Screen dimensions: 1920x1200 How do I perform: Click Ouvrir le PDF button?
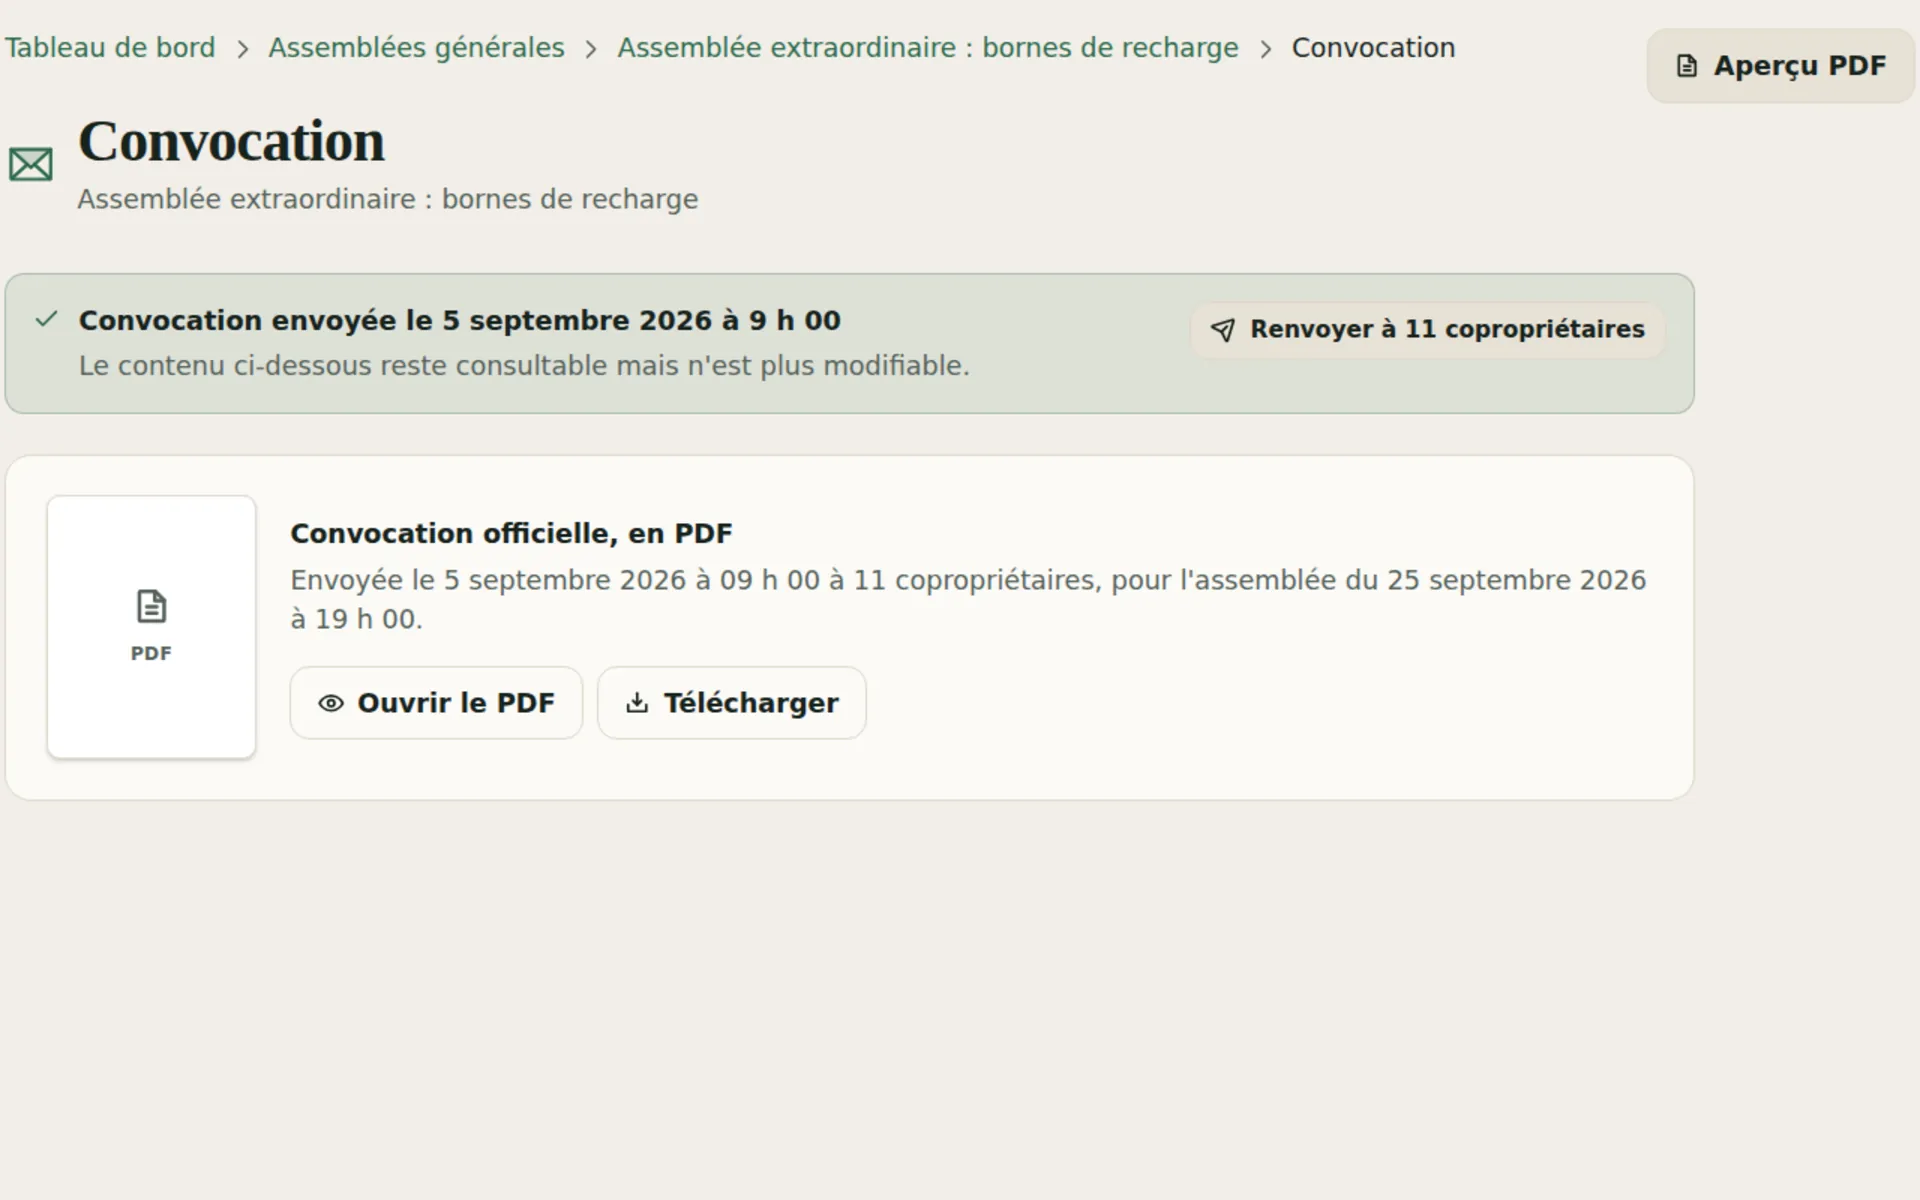pyautogui.click(x=436, y=703)
